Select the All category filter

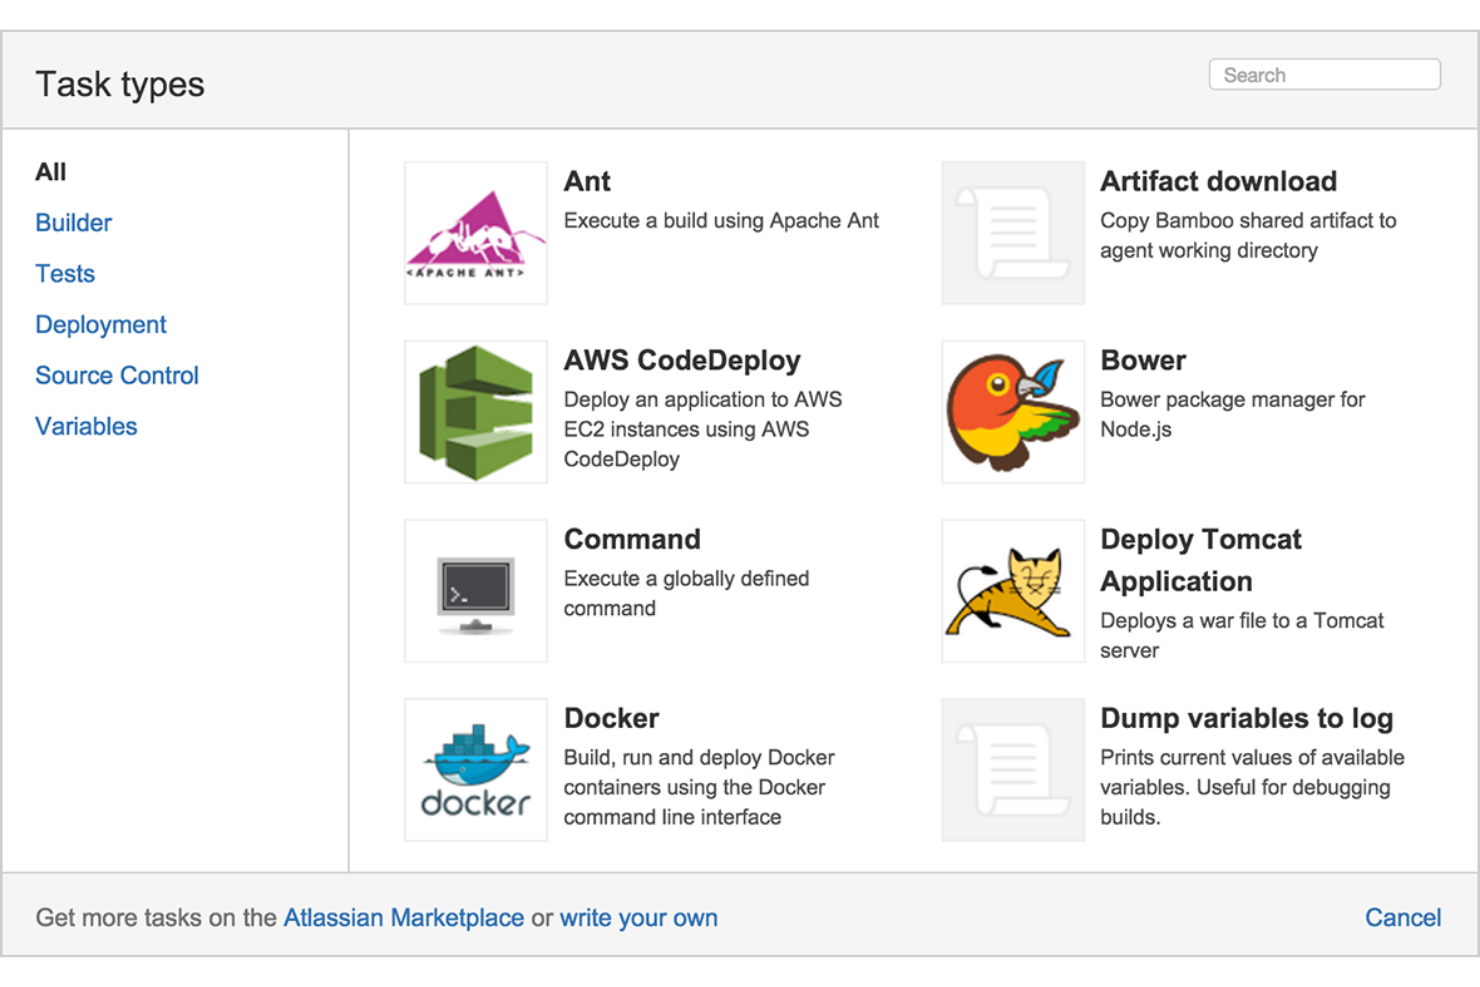tap(50, 171)
